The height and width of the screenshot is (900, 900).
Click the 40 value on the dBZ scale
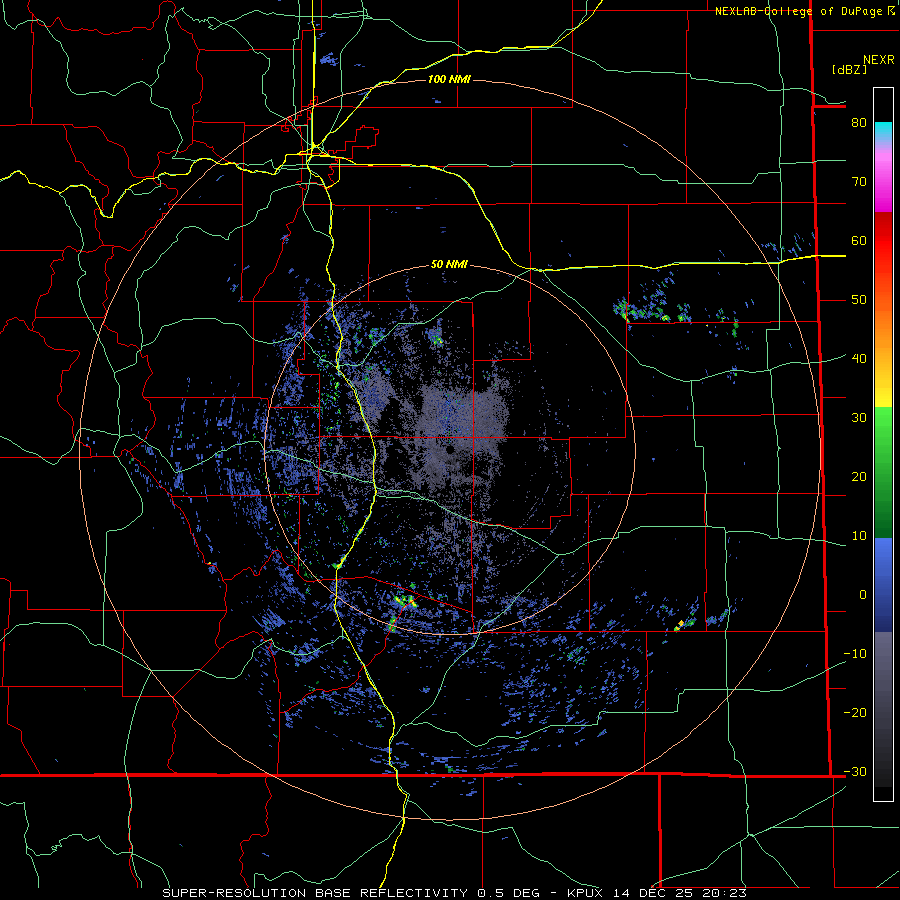(859, 358)
